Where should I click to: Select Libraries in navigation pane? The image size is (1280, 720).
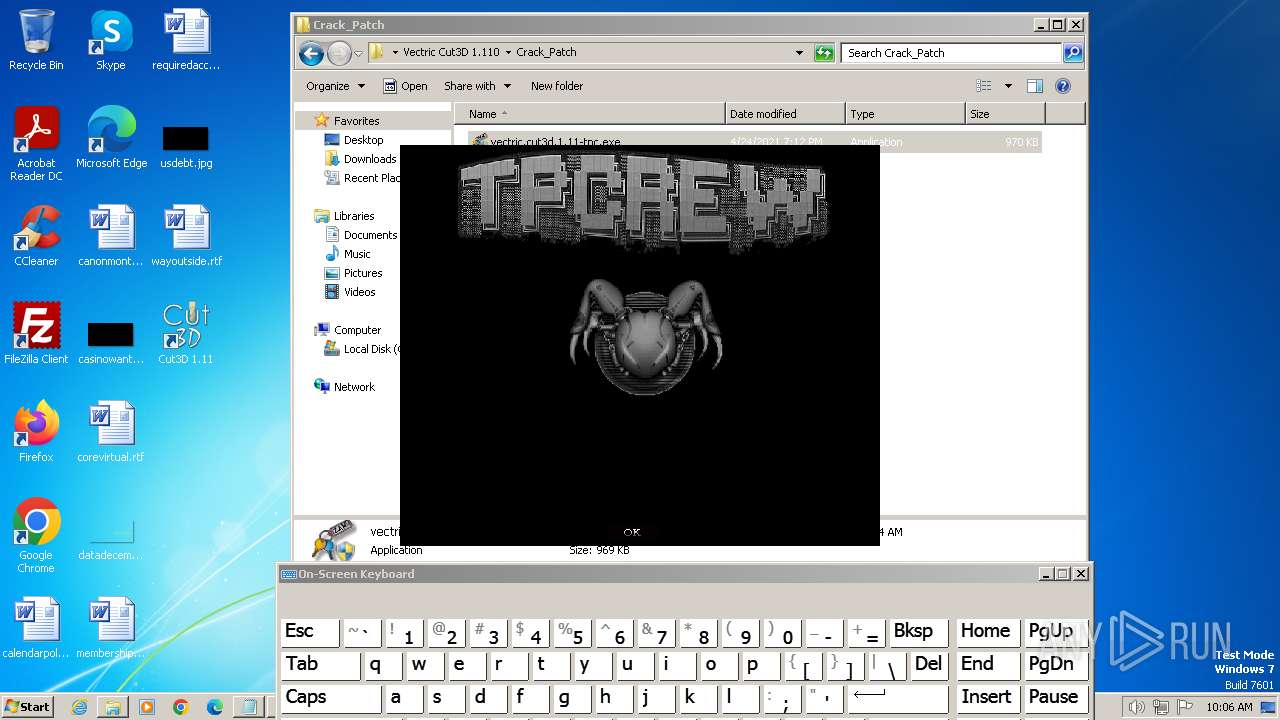tap(354, 216)
